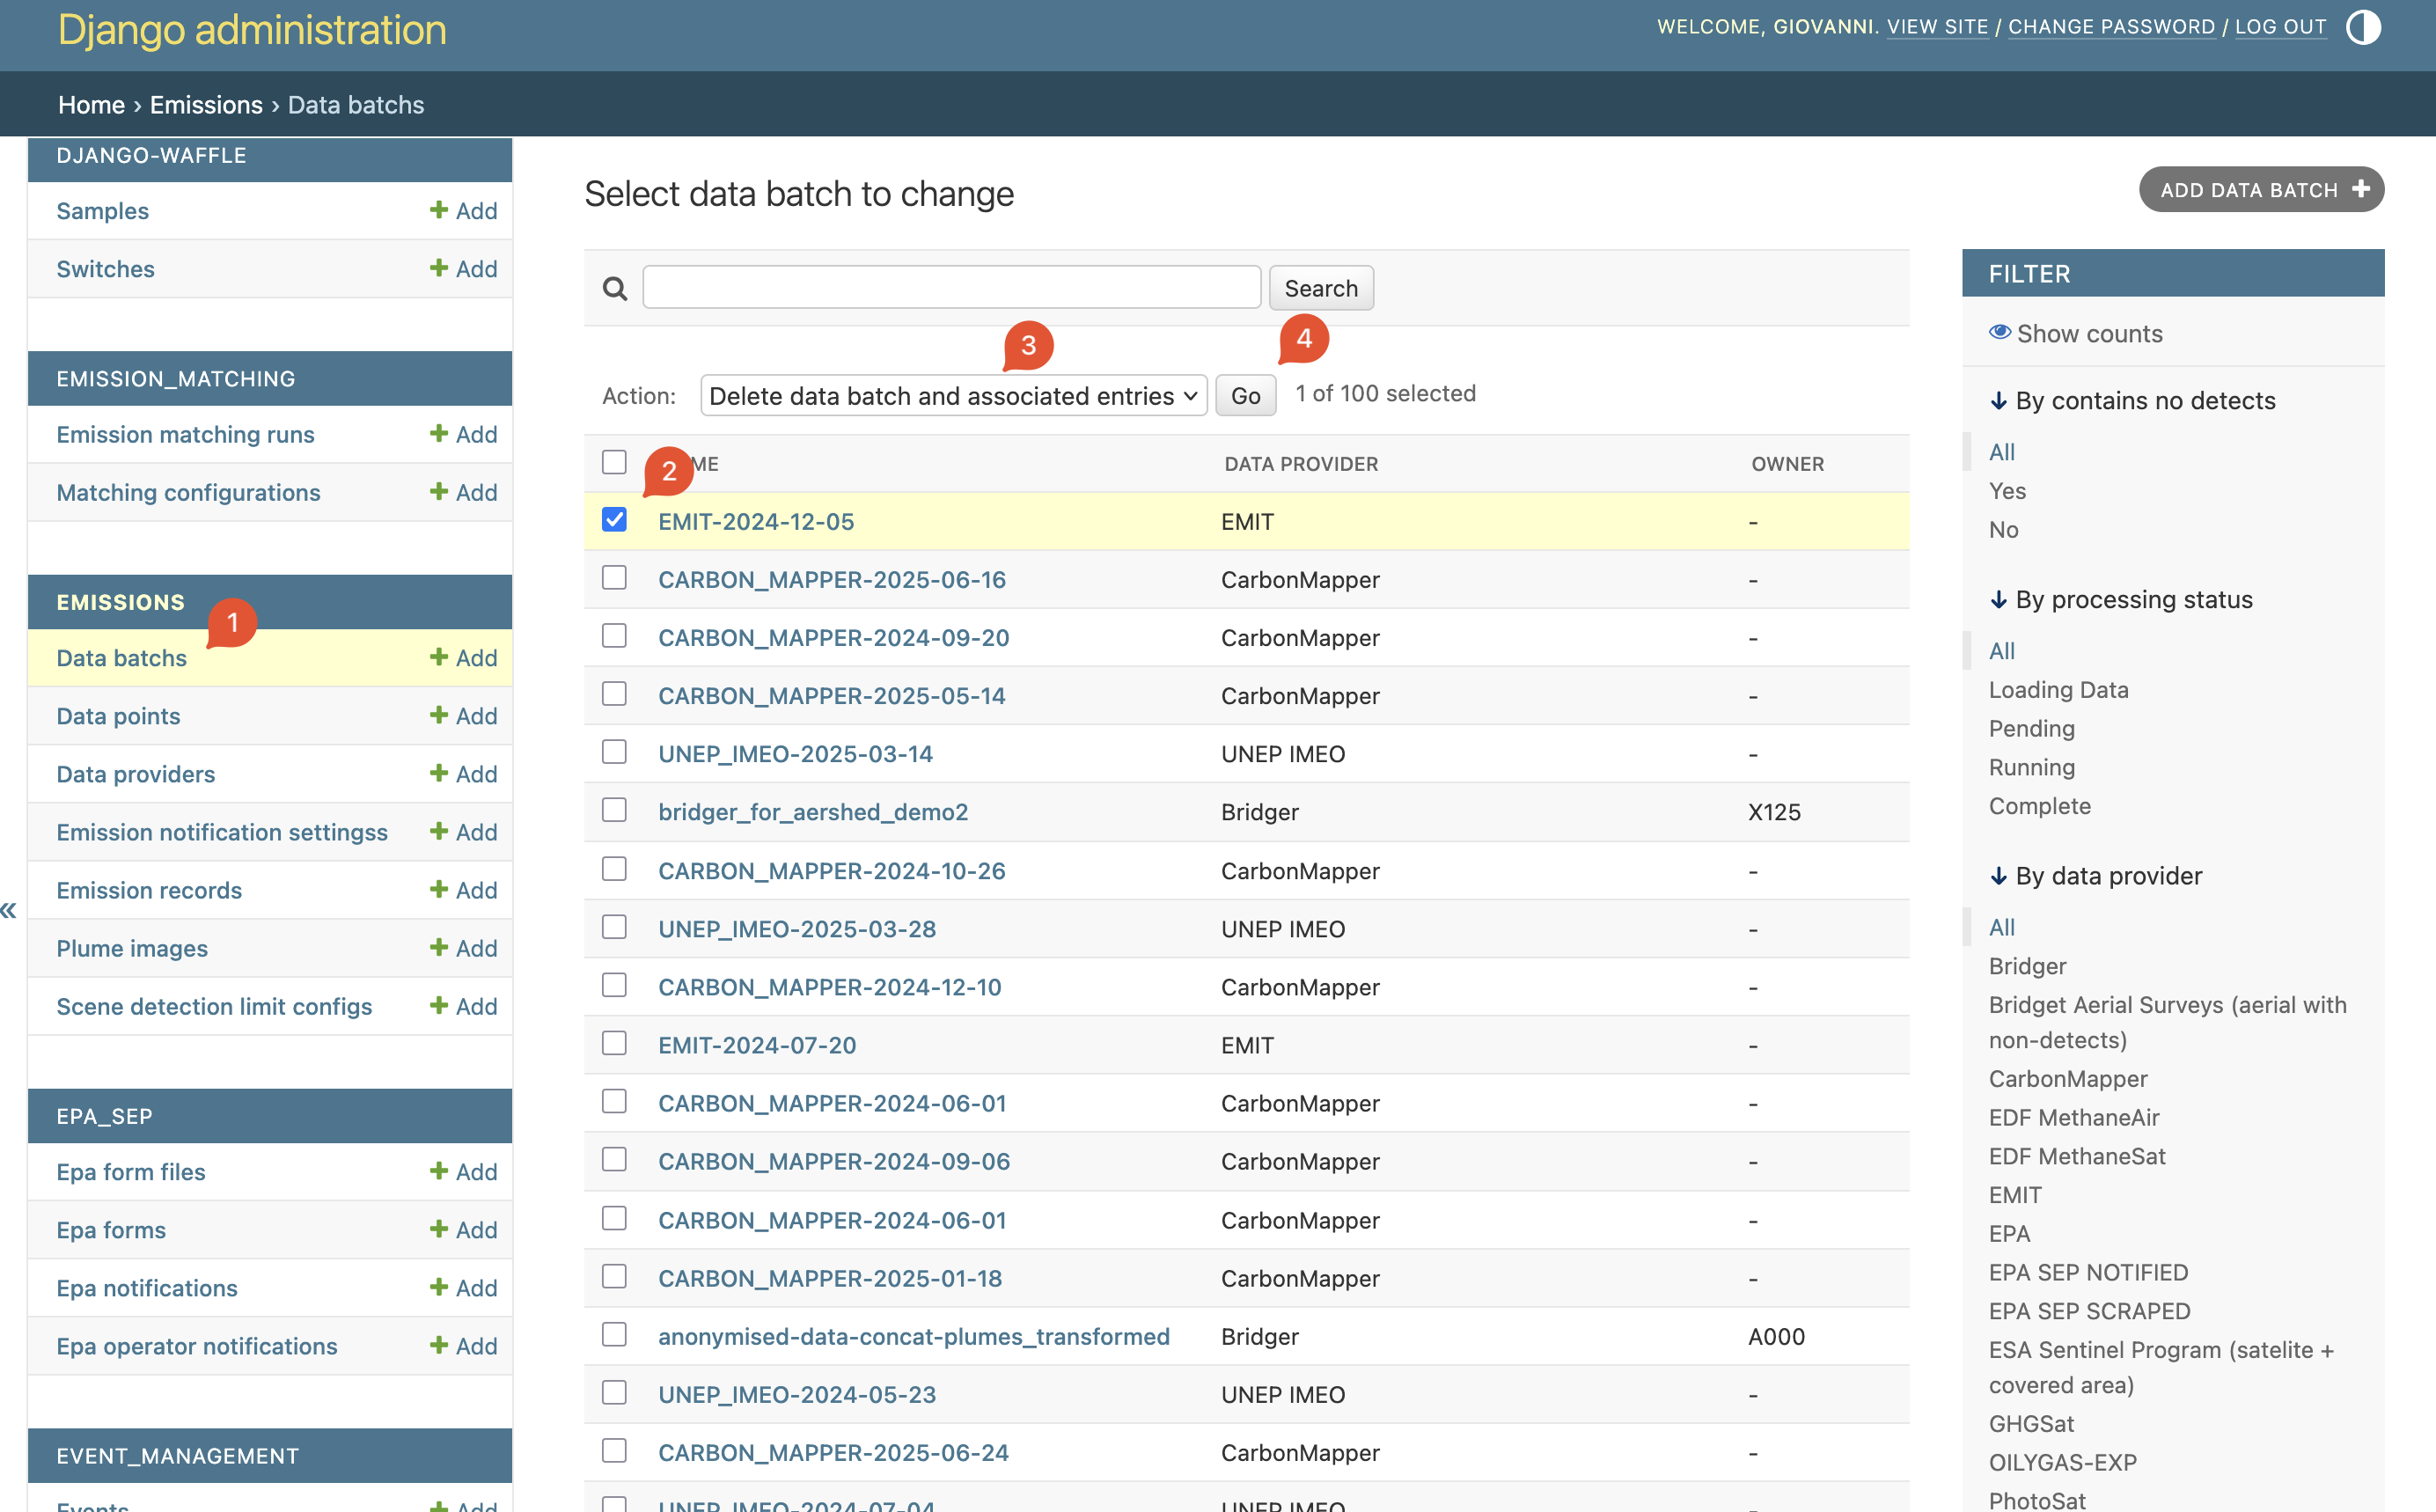Open the Action dropdown menu
The height and width of the screenshot is (1512, 2436).
tap(953, 396)
